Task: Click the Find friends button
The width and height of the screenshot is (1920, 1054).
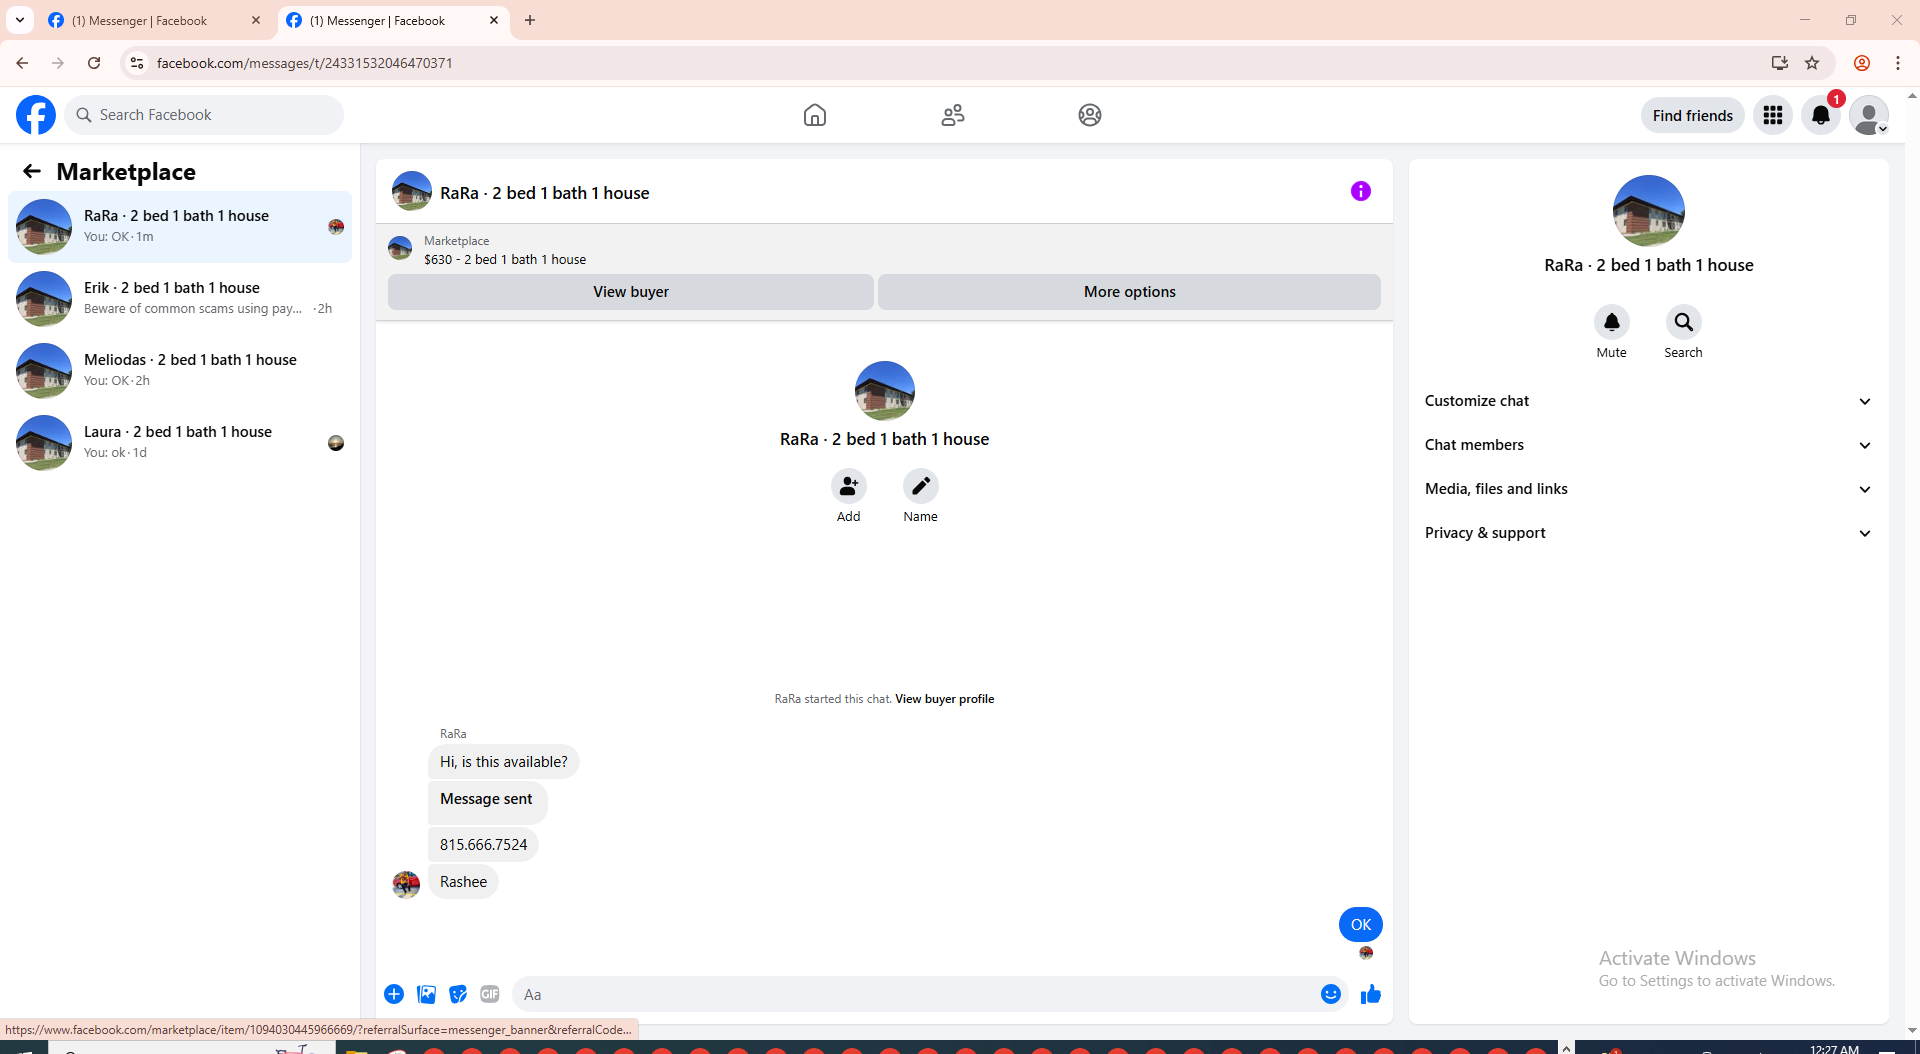Action: coord(1692,115)
